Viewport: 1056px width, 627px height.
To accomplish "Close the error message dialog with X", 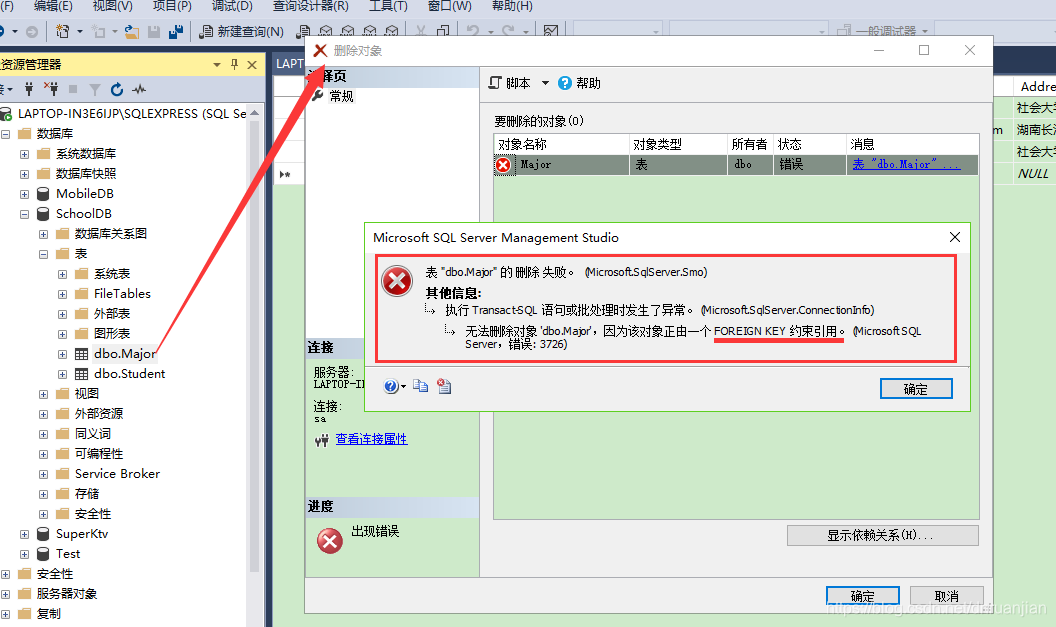I will click(x=954, y=237).
